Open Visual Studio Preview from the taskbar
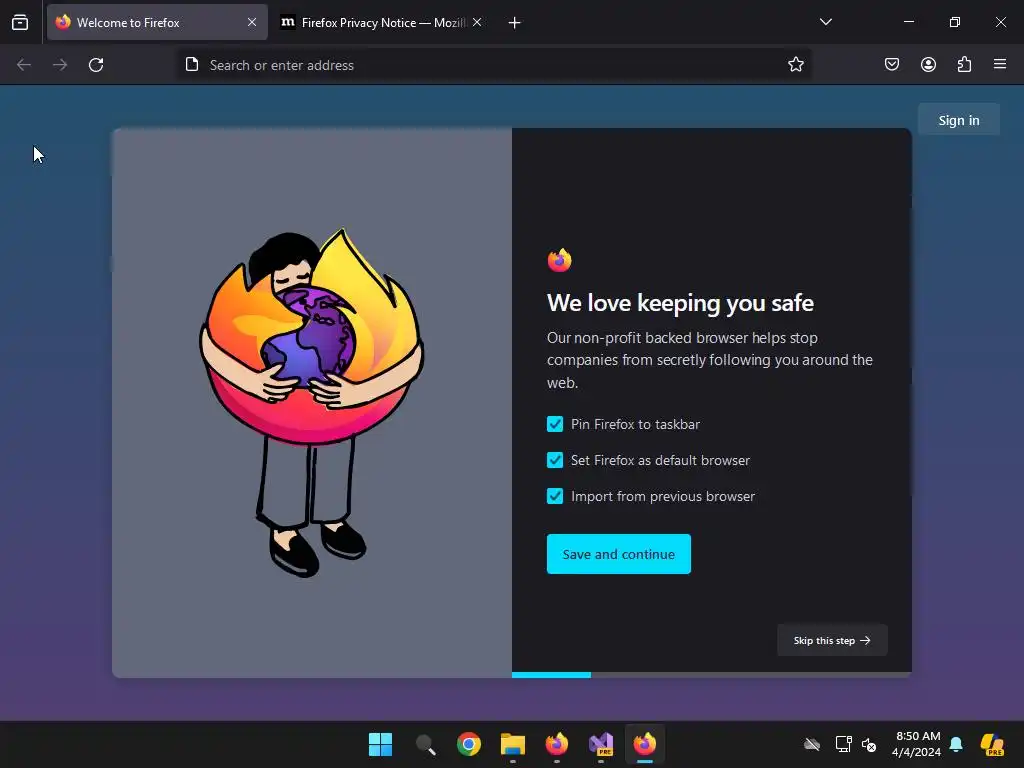The height and width of the screenshot is (768, 1024). click(x=601, y=744)
